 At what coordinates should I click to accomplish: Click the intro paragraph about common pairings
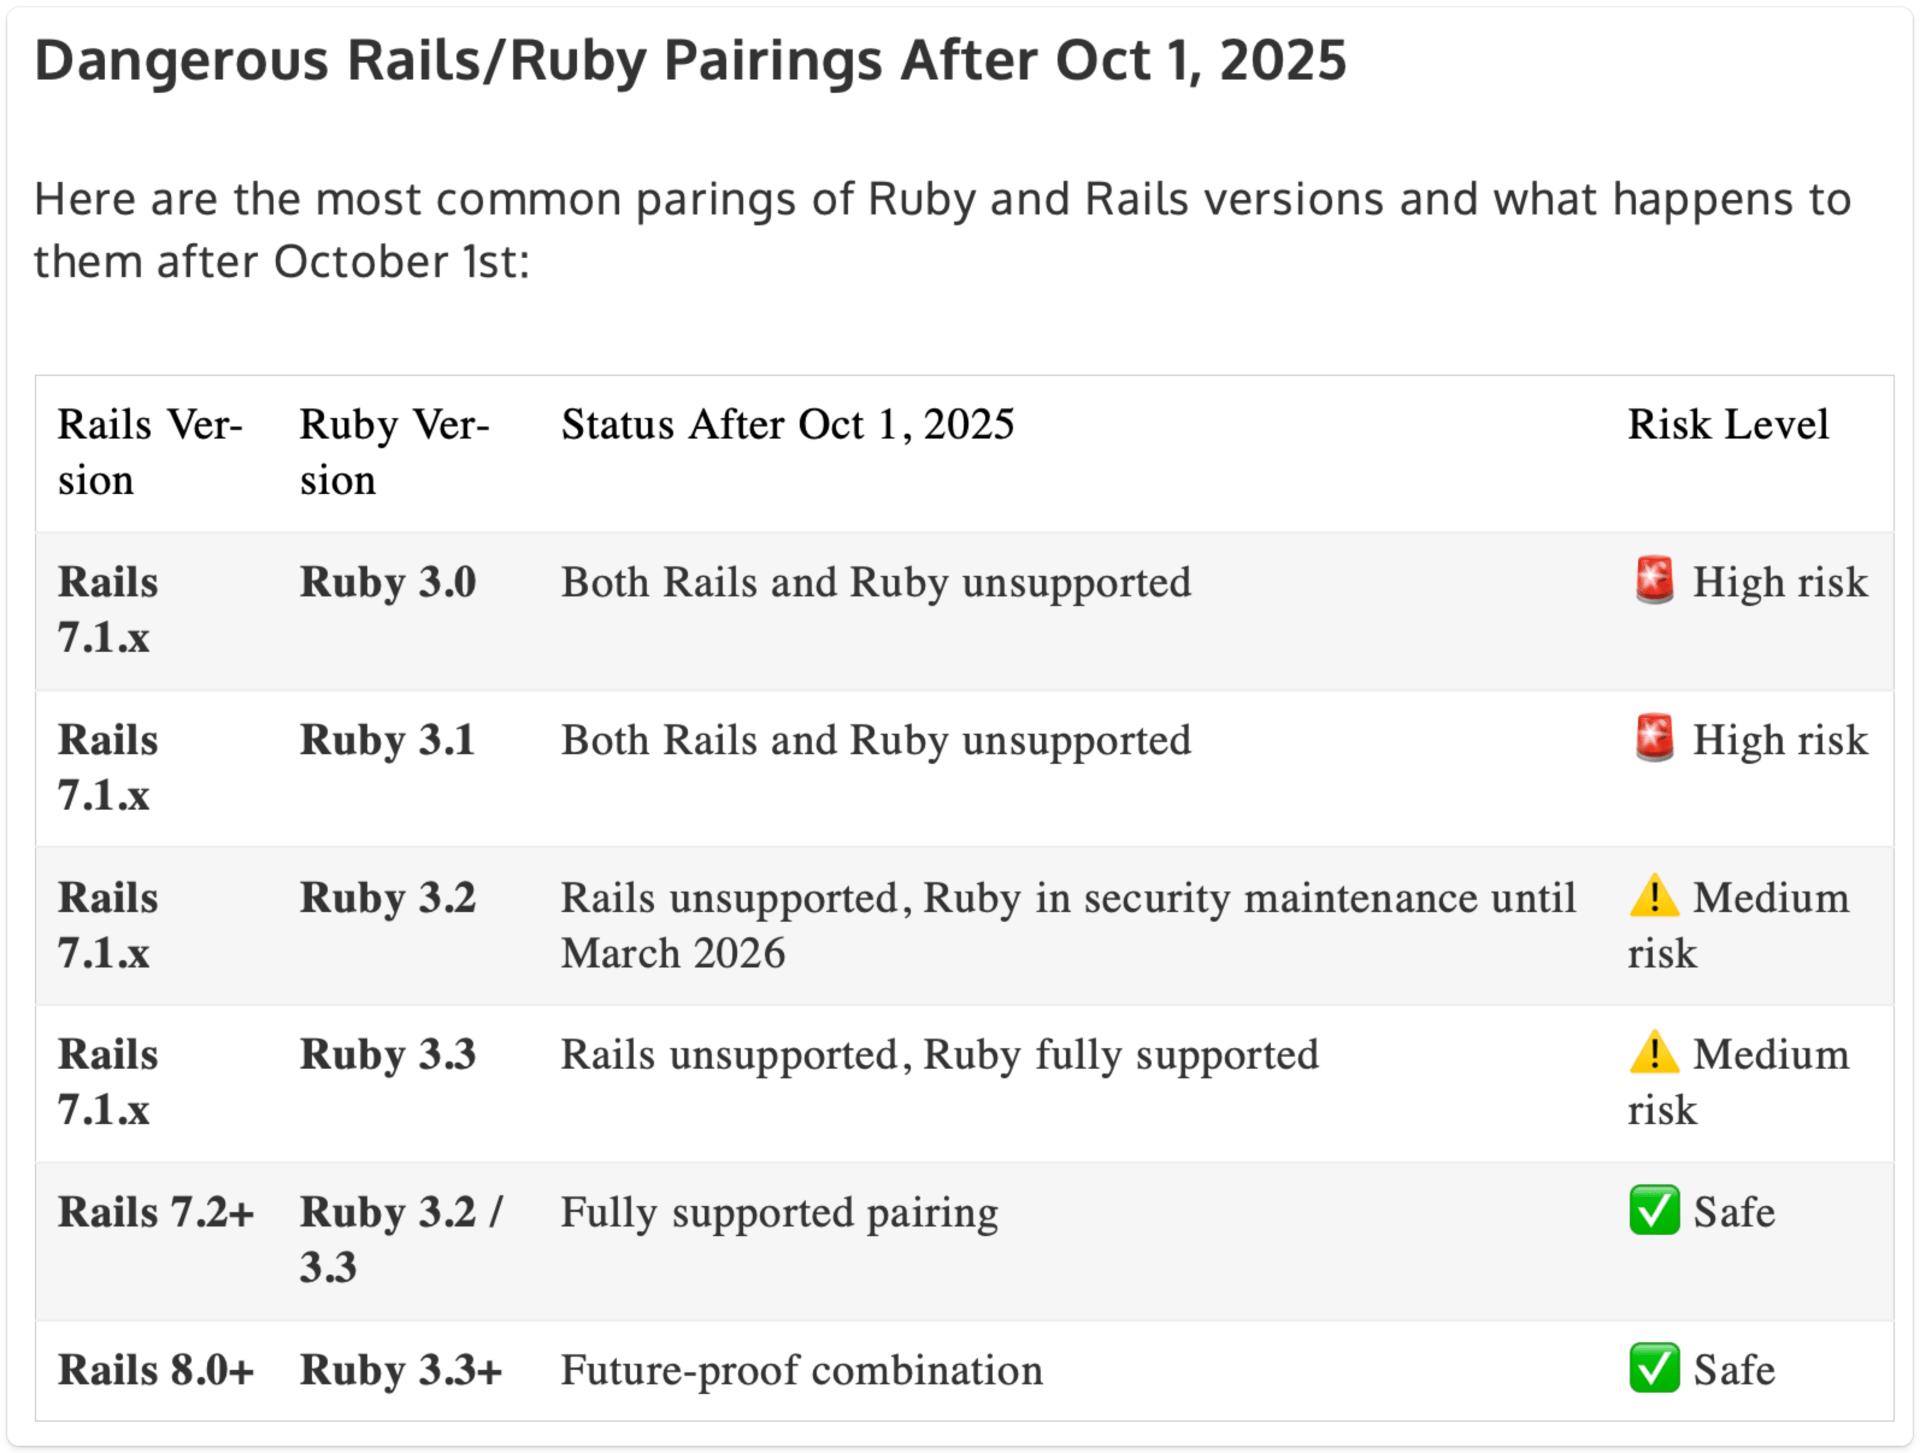(940, 230)
